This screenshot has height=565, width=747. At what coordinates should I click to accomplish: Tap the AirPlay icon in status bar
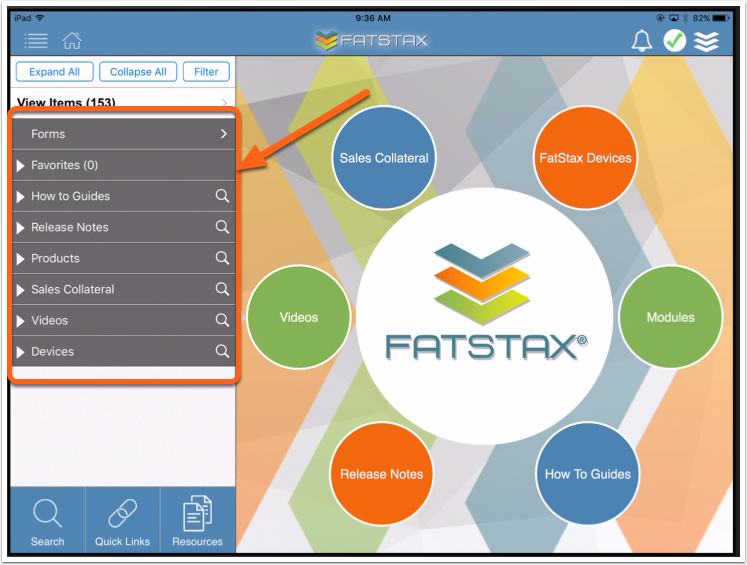point(674,18)
